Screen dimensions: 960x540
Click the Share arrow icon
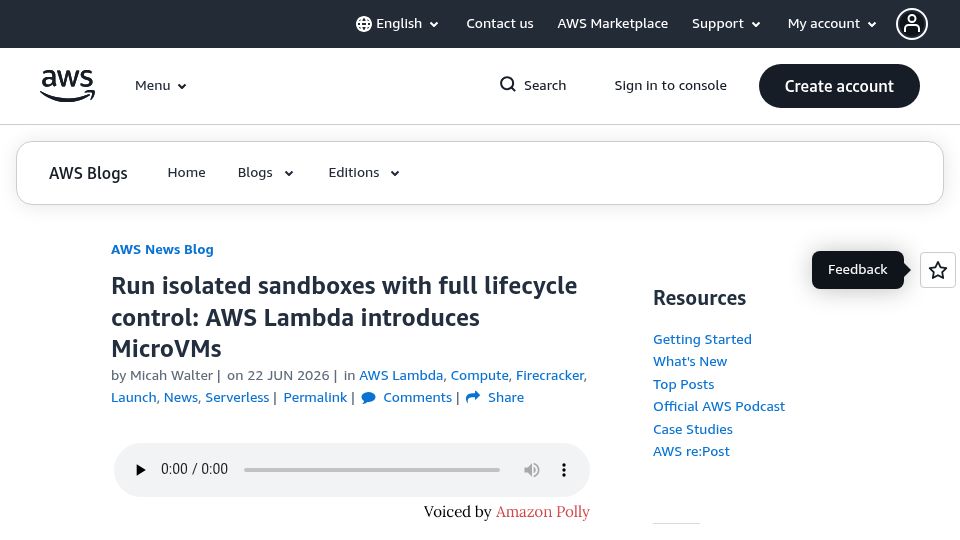(x=473, y=397)
